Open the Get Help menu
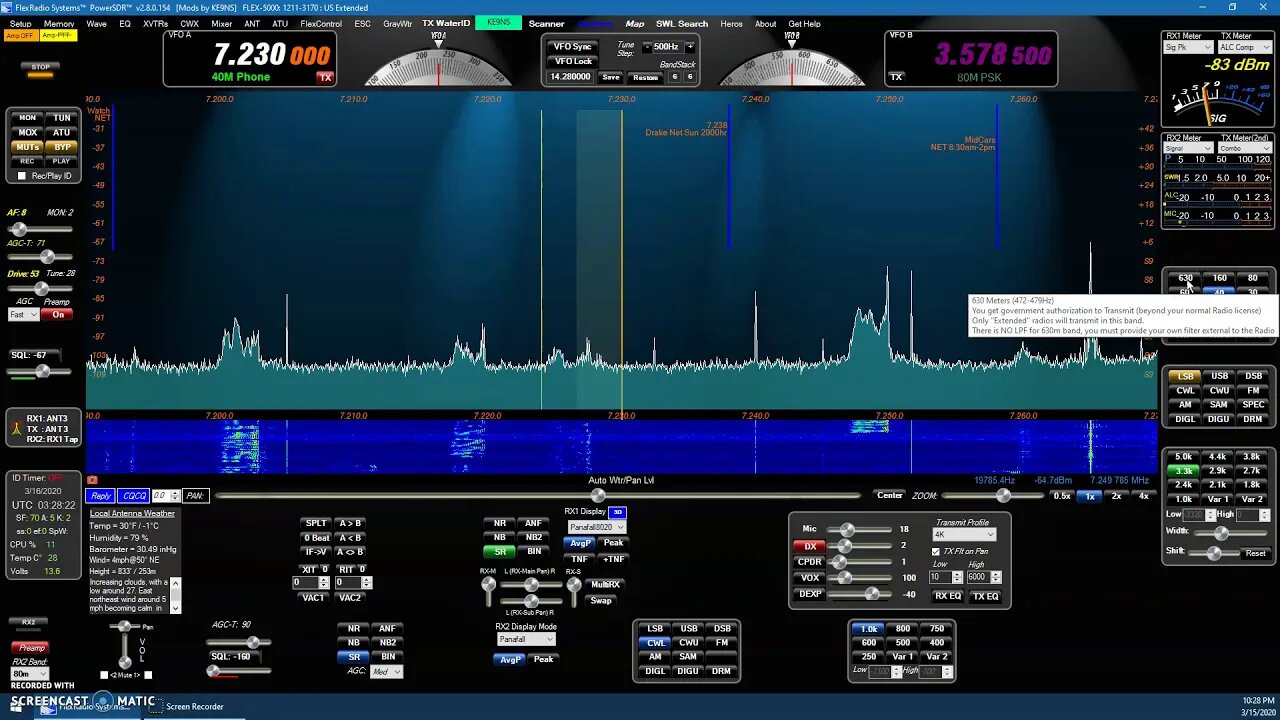This screenshot has width=1280, height=720. 804,23
